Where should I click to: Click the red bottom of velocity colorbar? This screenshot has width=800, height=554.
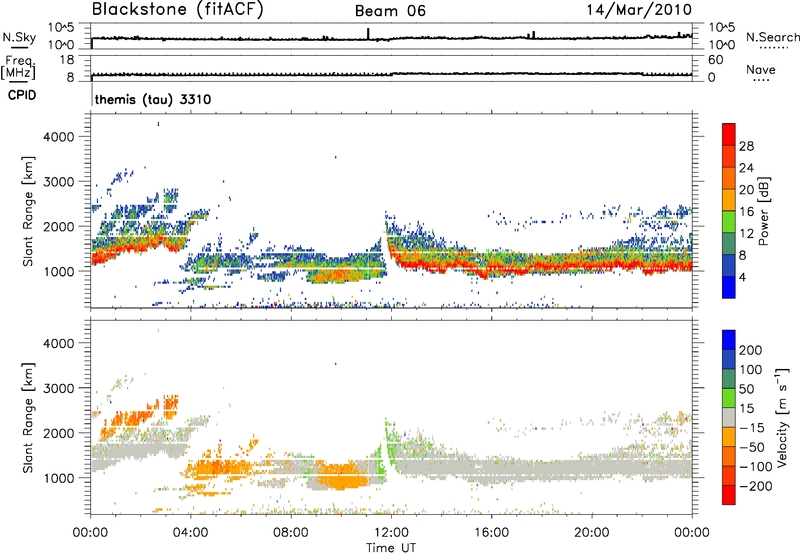pos(729,495)
